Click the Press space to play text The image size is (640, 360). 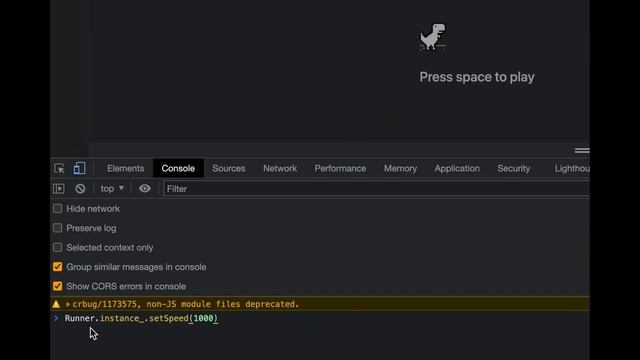click(x=477, y=77)
